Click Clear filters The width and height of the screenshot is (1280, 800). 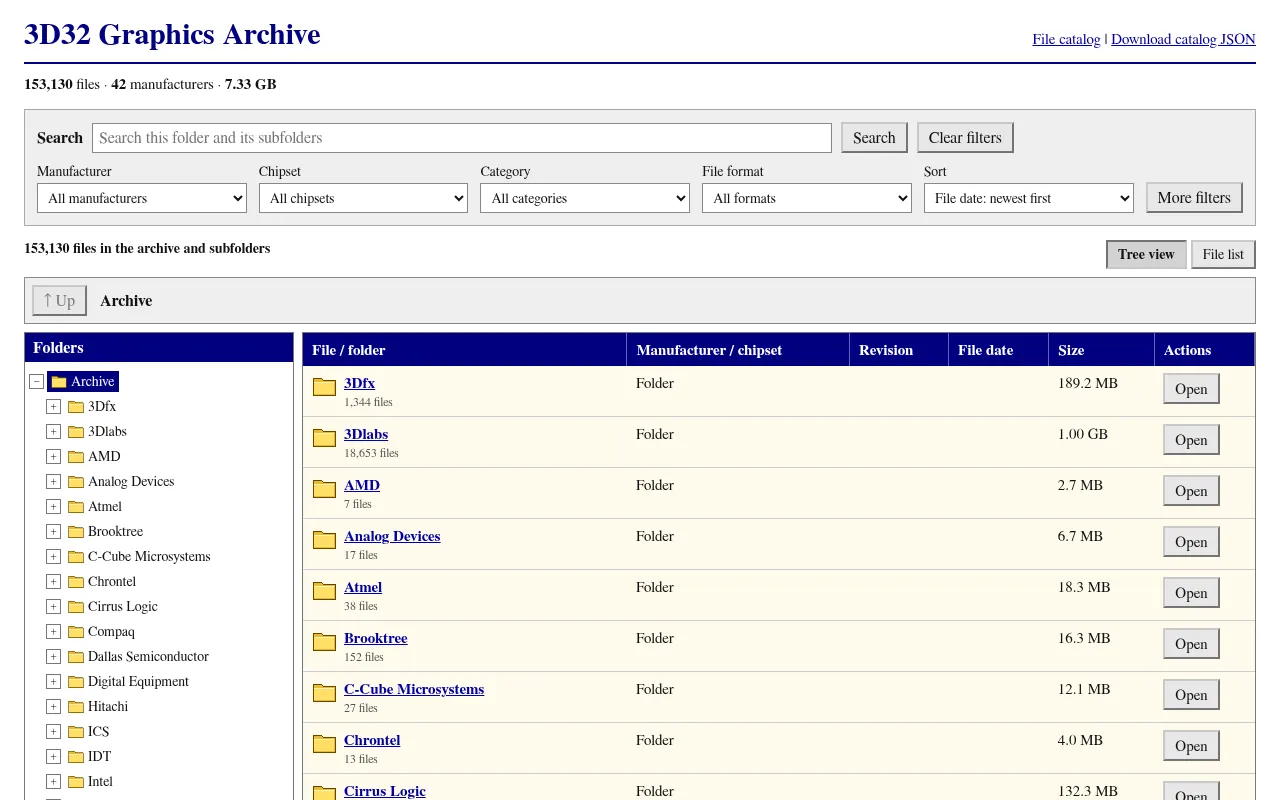(965, 138)
